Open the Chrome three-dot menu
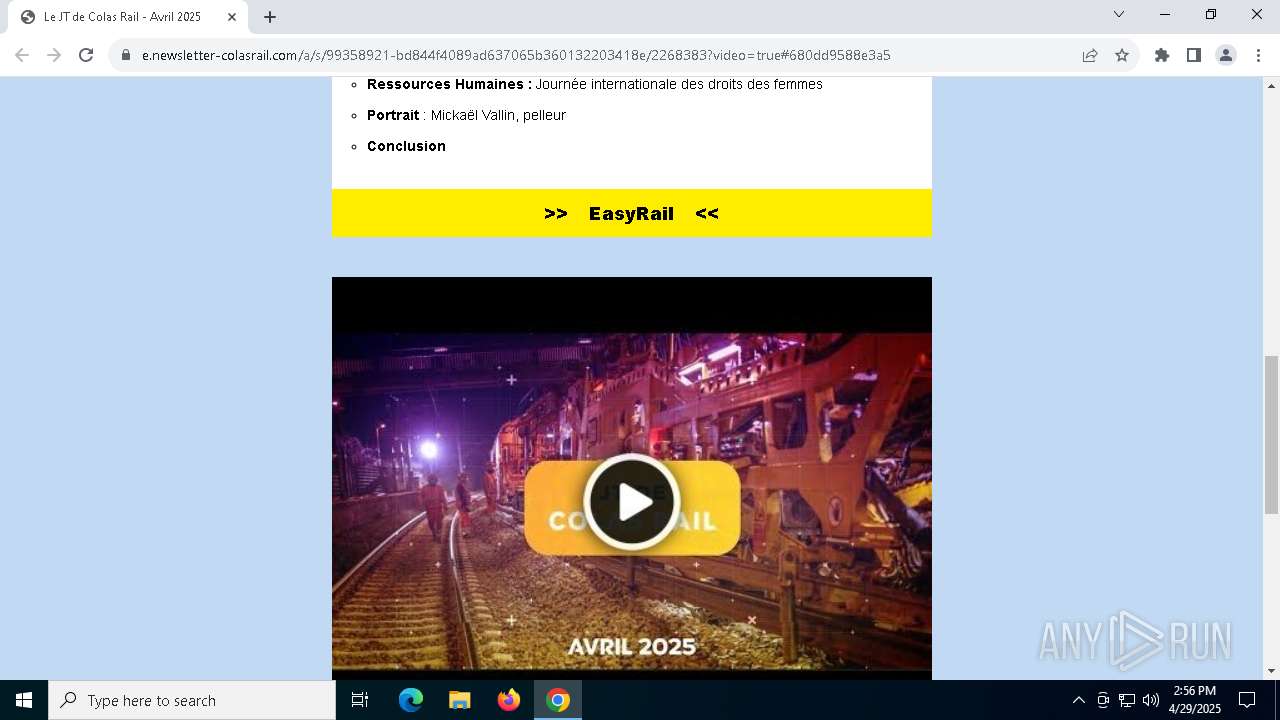The width and height of the screenshot is (1280, 720). point(1258,55)
